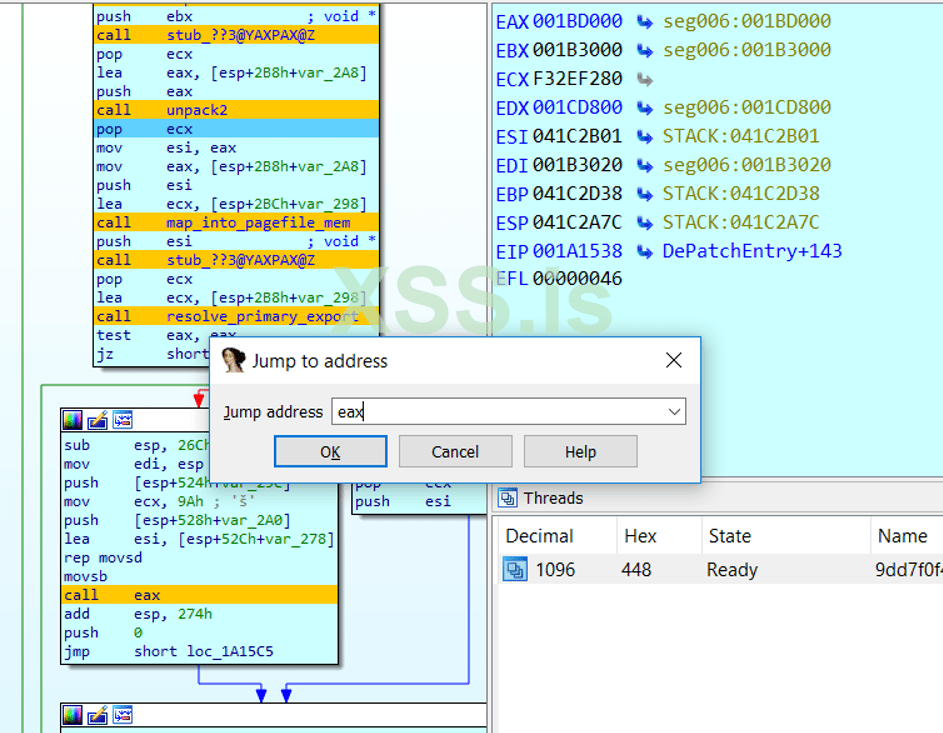943x733 pixels.
Task: Close the Jump to address dialog
Action: (x=674, y=360)
